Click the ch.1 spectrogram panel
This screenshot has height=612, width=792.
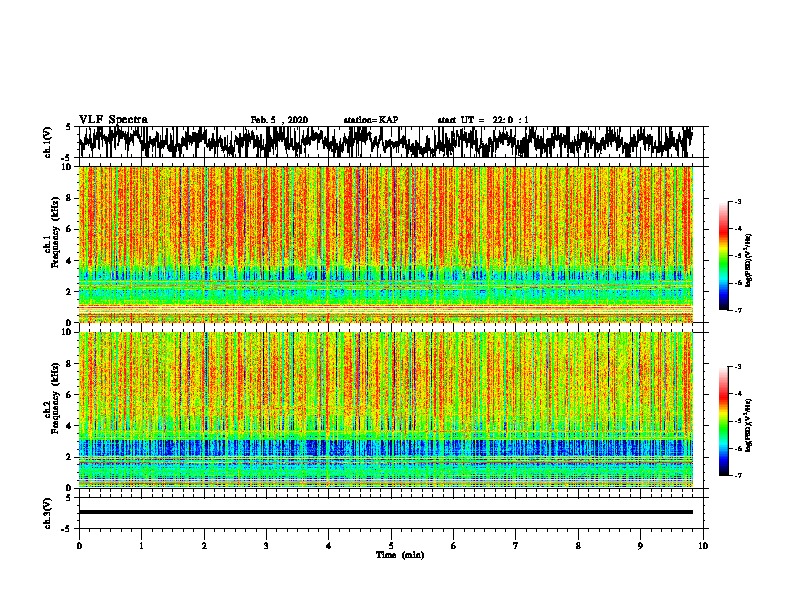point(386,244)
